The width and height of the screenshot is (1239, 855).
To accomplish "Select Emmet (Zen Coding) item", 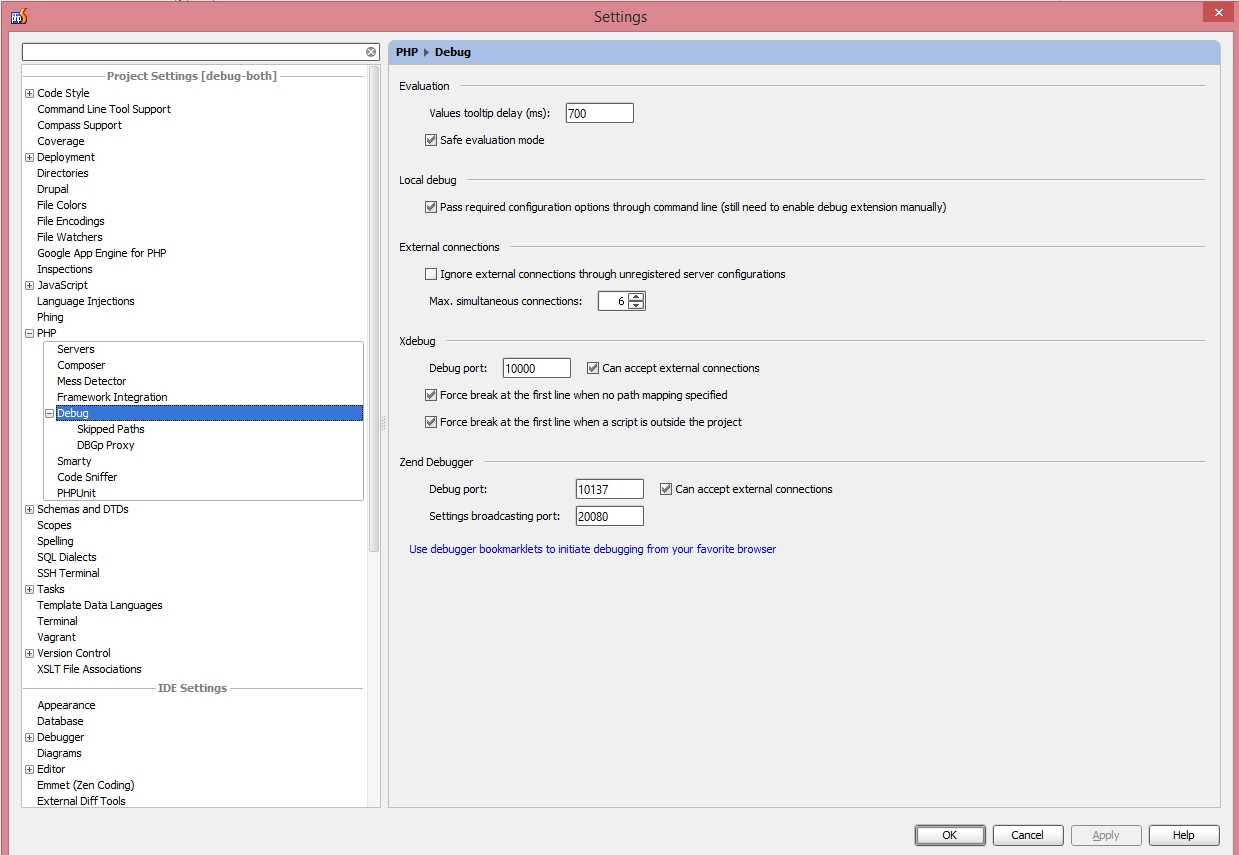I will pyautogui.click(x=86, y=785).
